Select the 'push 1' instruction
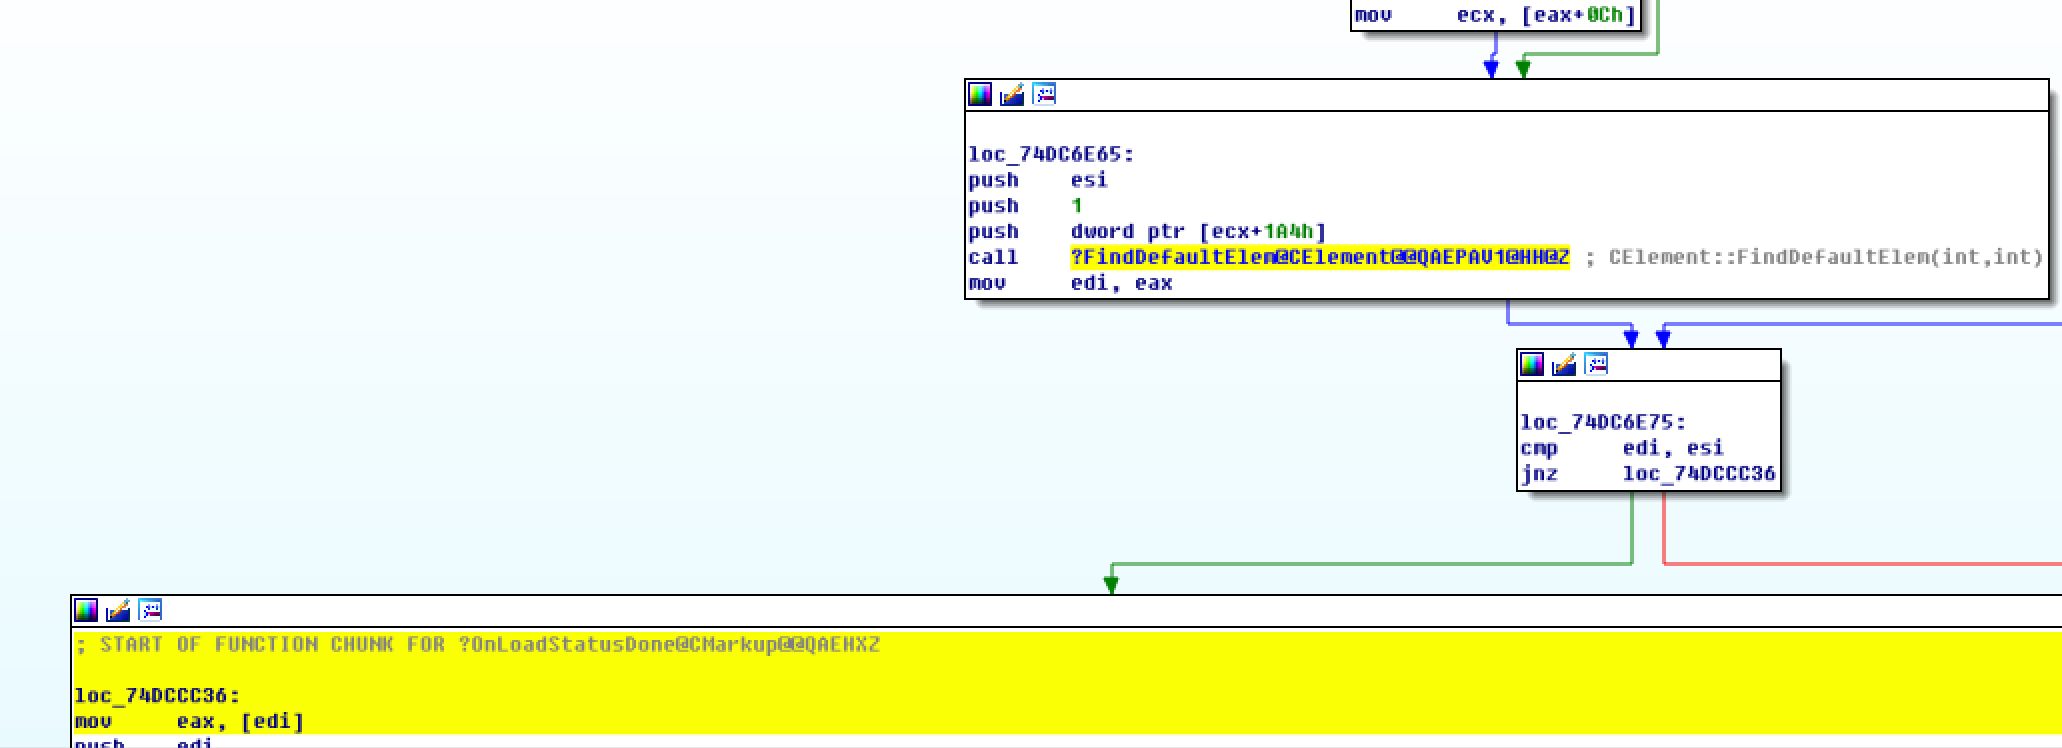Viewport: 2062px width, 748px height. [x=1025, y=206]
